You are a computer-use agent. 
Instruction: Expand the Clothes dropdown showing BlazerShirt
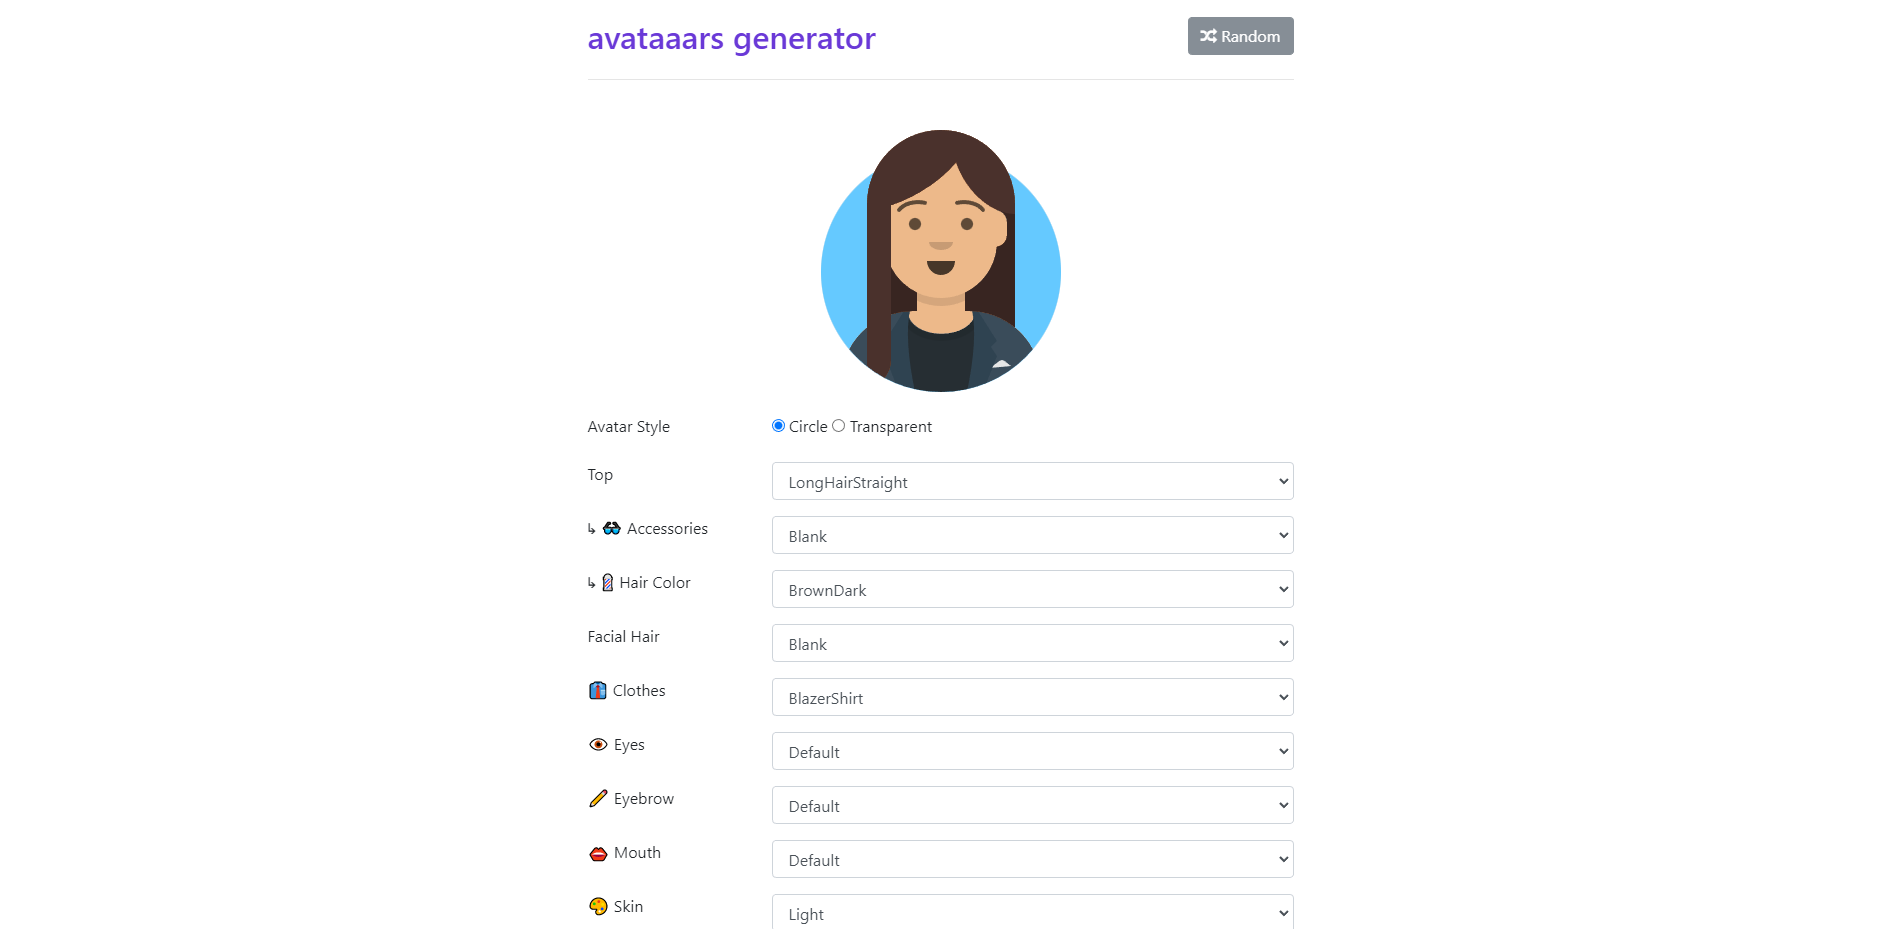click(x=1032, y=697)
